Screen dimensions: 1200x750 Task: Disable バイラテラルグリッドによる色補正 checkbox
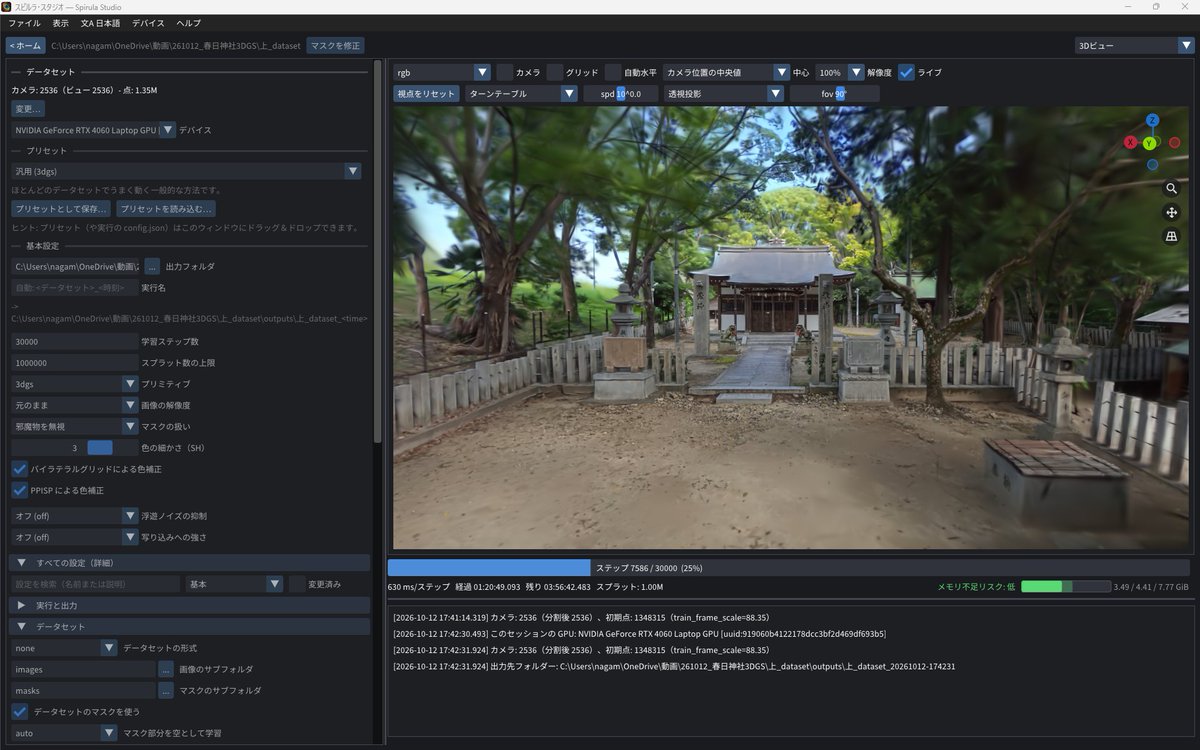click(x=20, y=469)
